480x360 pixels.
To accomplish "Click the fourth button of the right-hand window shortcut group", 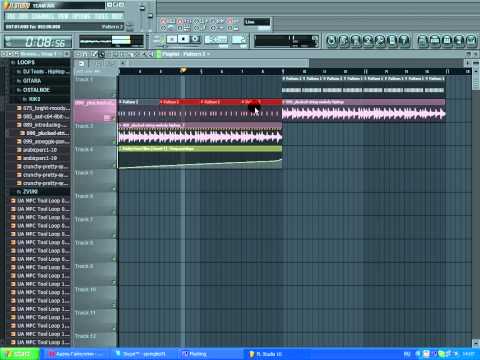I will point(459,41).
